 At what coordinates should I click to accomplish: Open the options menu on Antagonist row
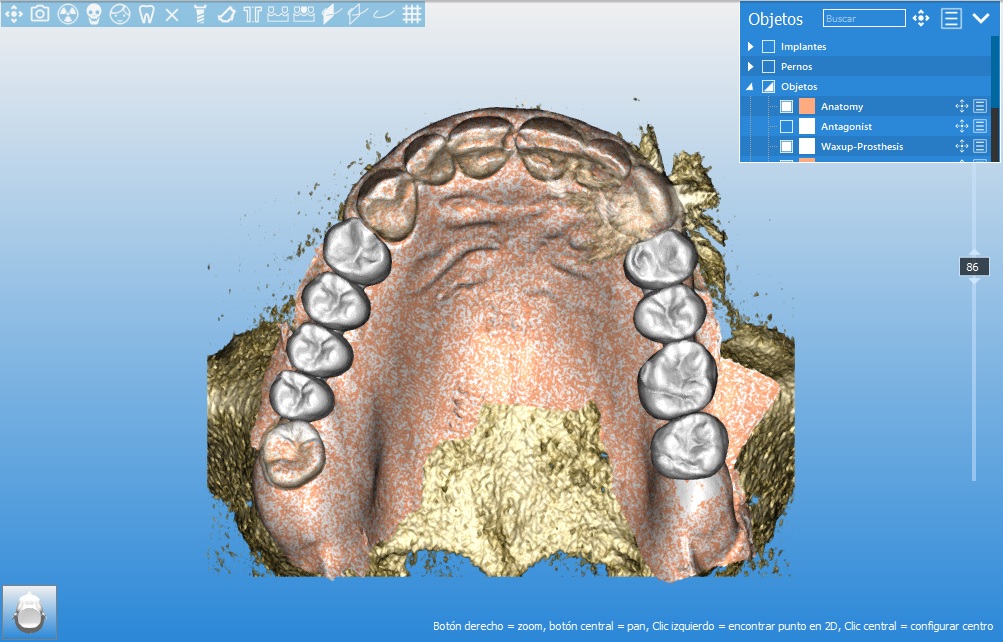pyautogui.click(x=980, y=126)
